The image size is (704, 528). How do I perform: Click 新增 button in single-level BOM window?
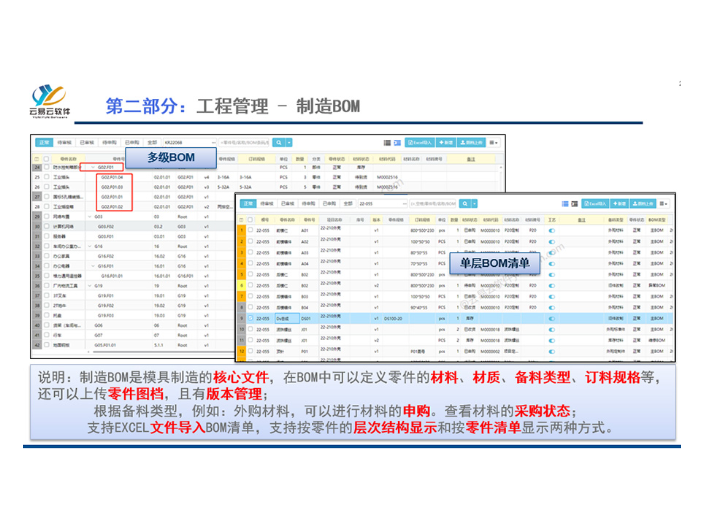point(620,204)
